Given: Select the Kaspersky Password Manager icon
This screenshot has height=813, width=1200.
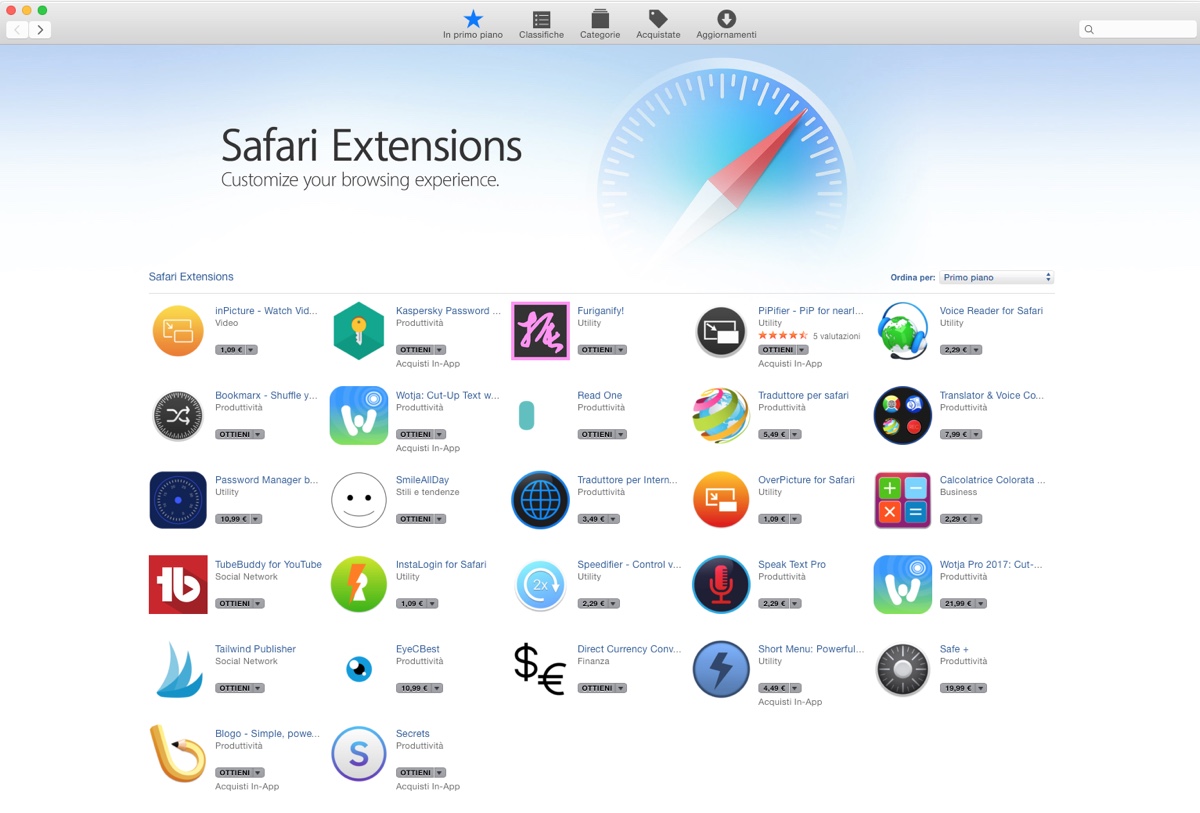Looking at the screenshot, I should 358,331.
